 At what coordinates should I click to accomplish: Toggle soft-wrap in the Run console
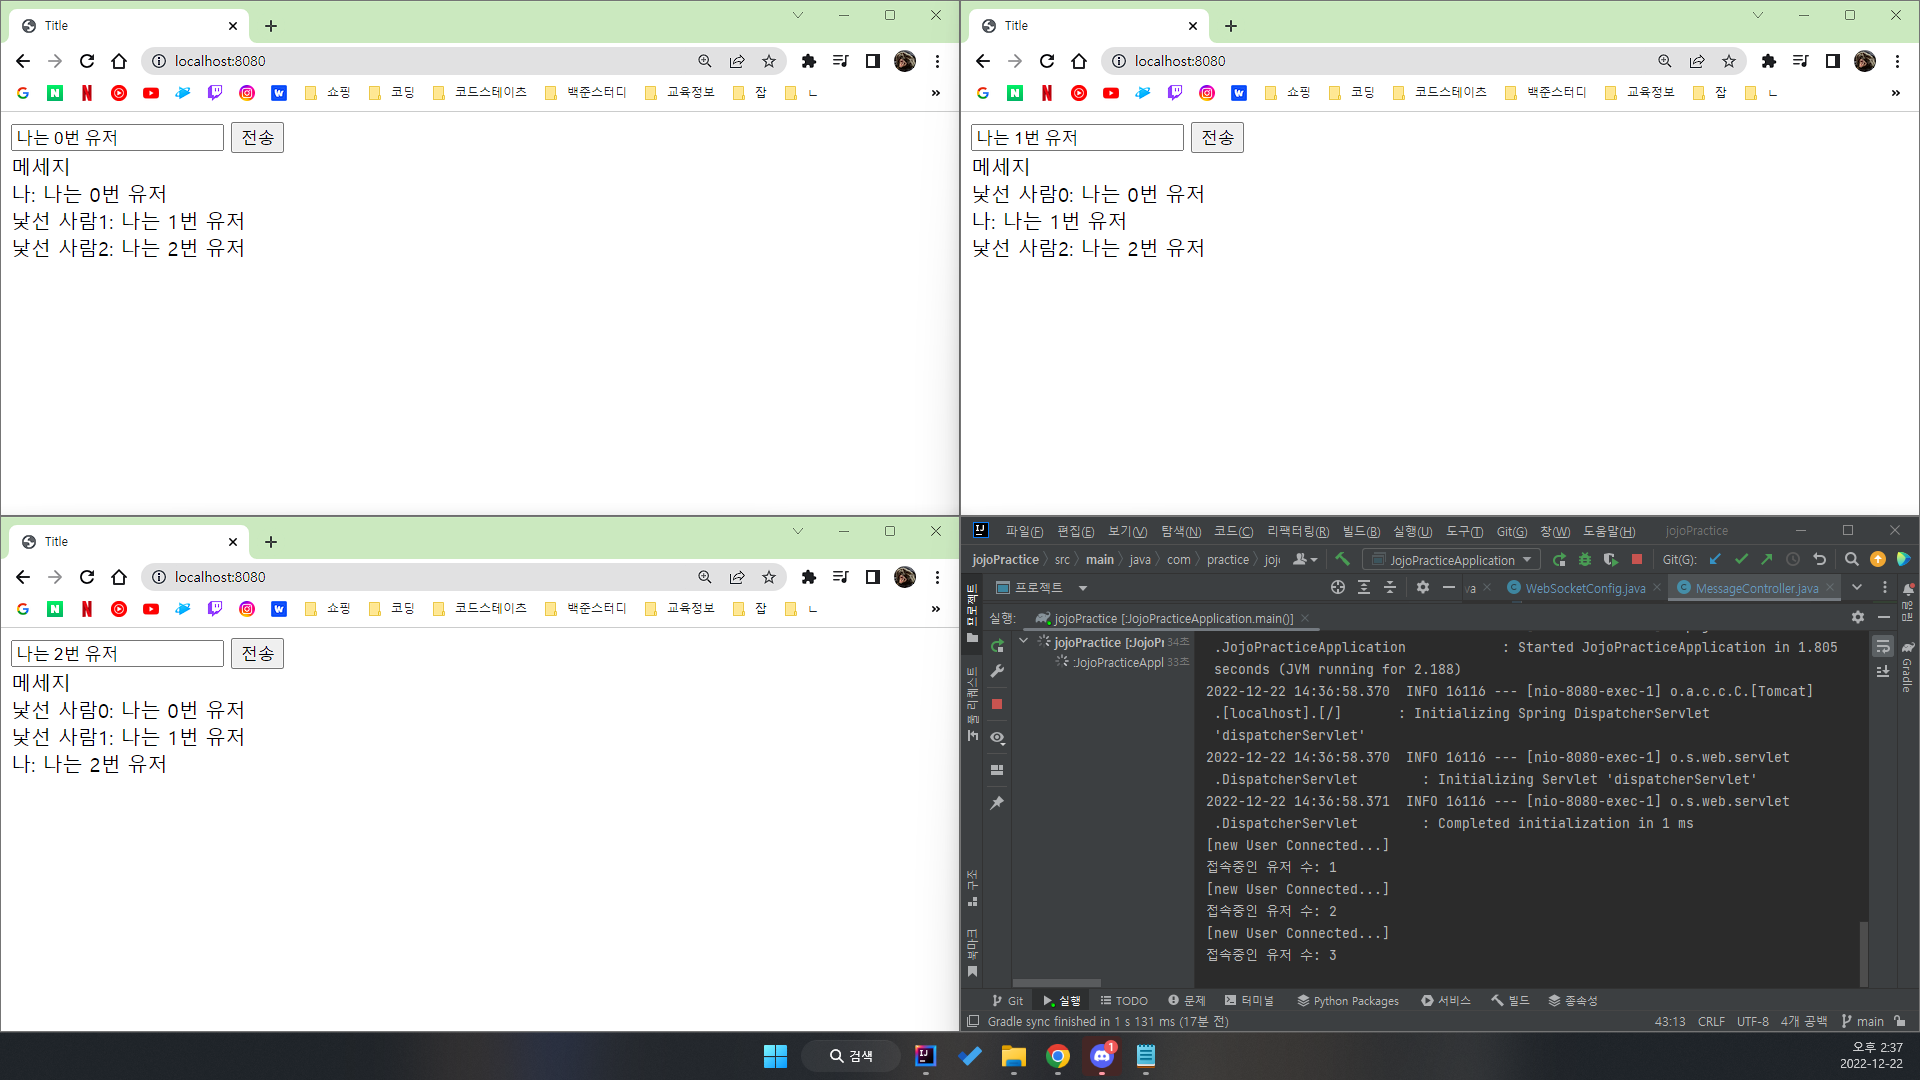[x=1883, y=647]
